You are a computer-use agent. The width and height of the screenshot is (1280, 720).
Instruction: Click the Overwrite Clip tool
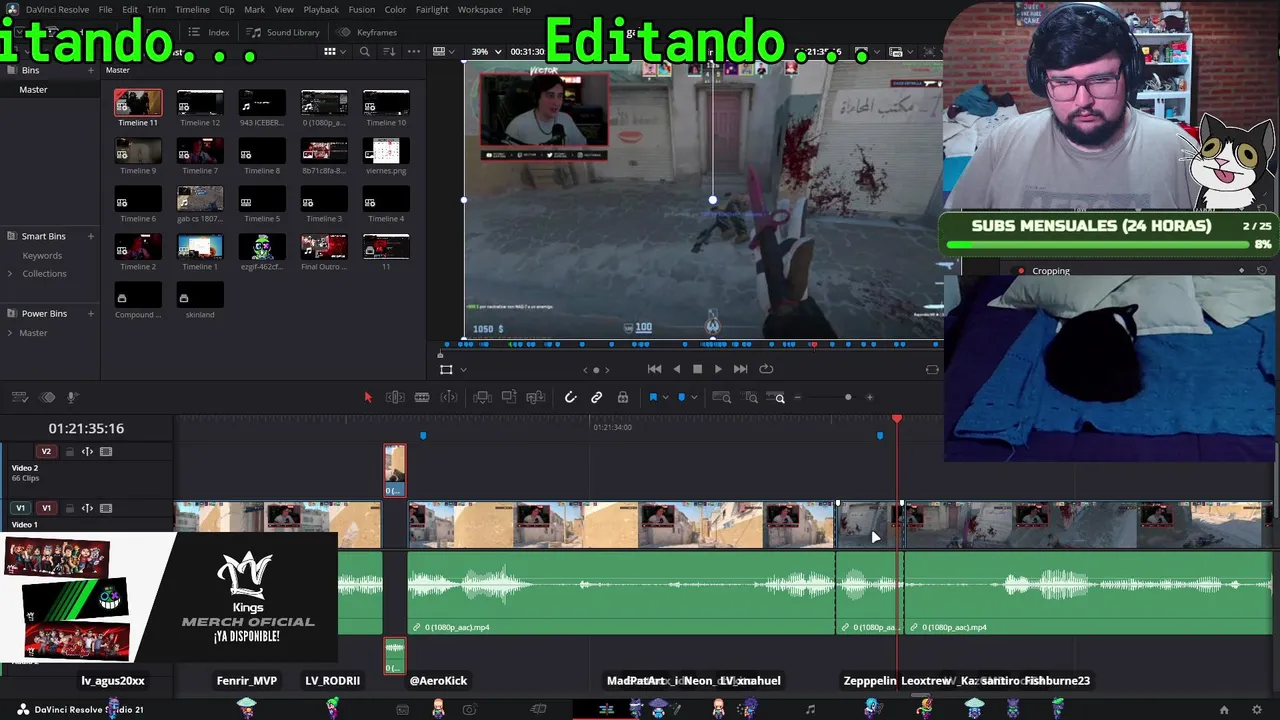509,398
